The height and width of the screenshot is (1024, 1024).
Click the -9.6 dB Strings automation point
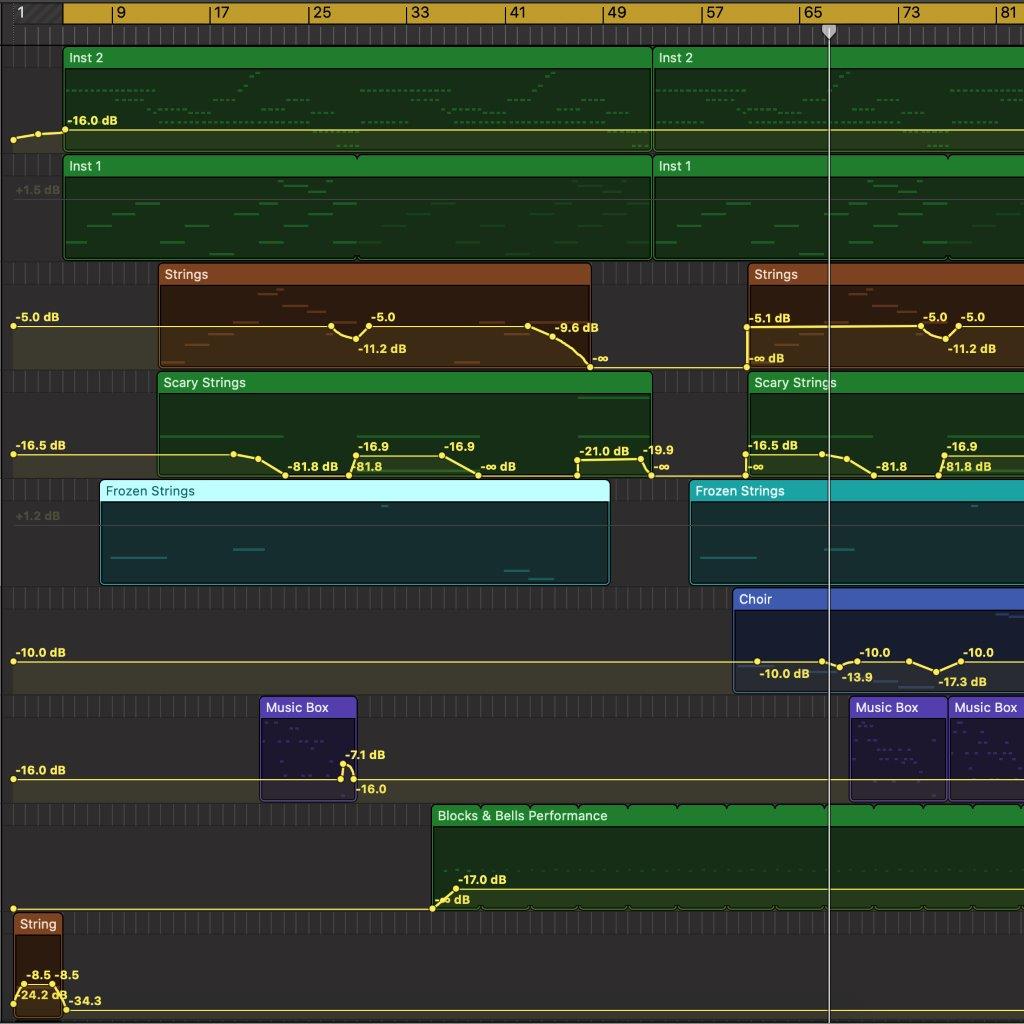(x=552, y=337)
